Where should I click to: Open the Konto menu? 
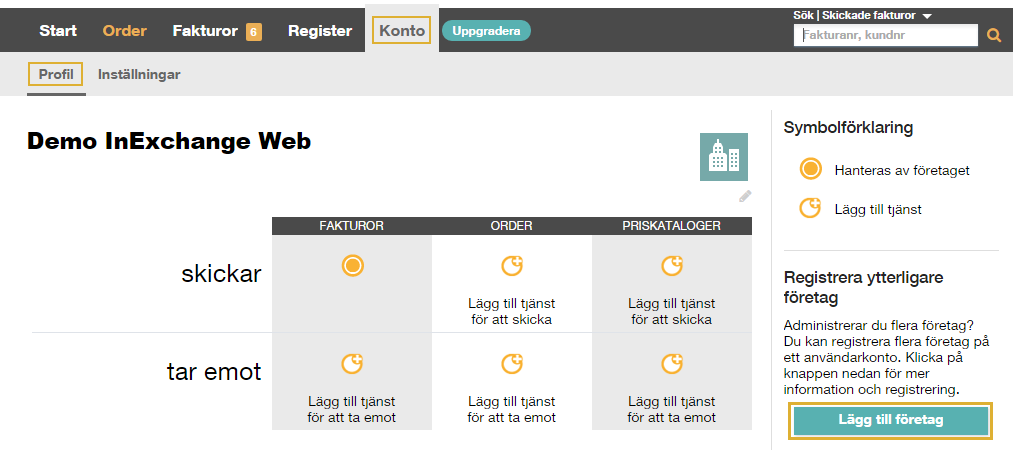402,30
